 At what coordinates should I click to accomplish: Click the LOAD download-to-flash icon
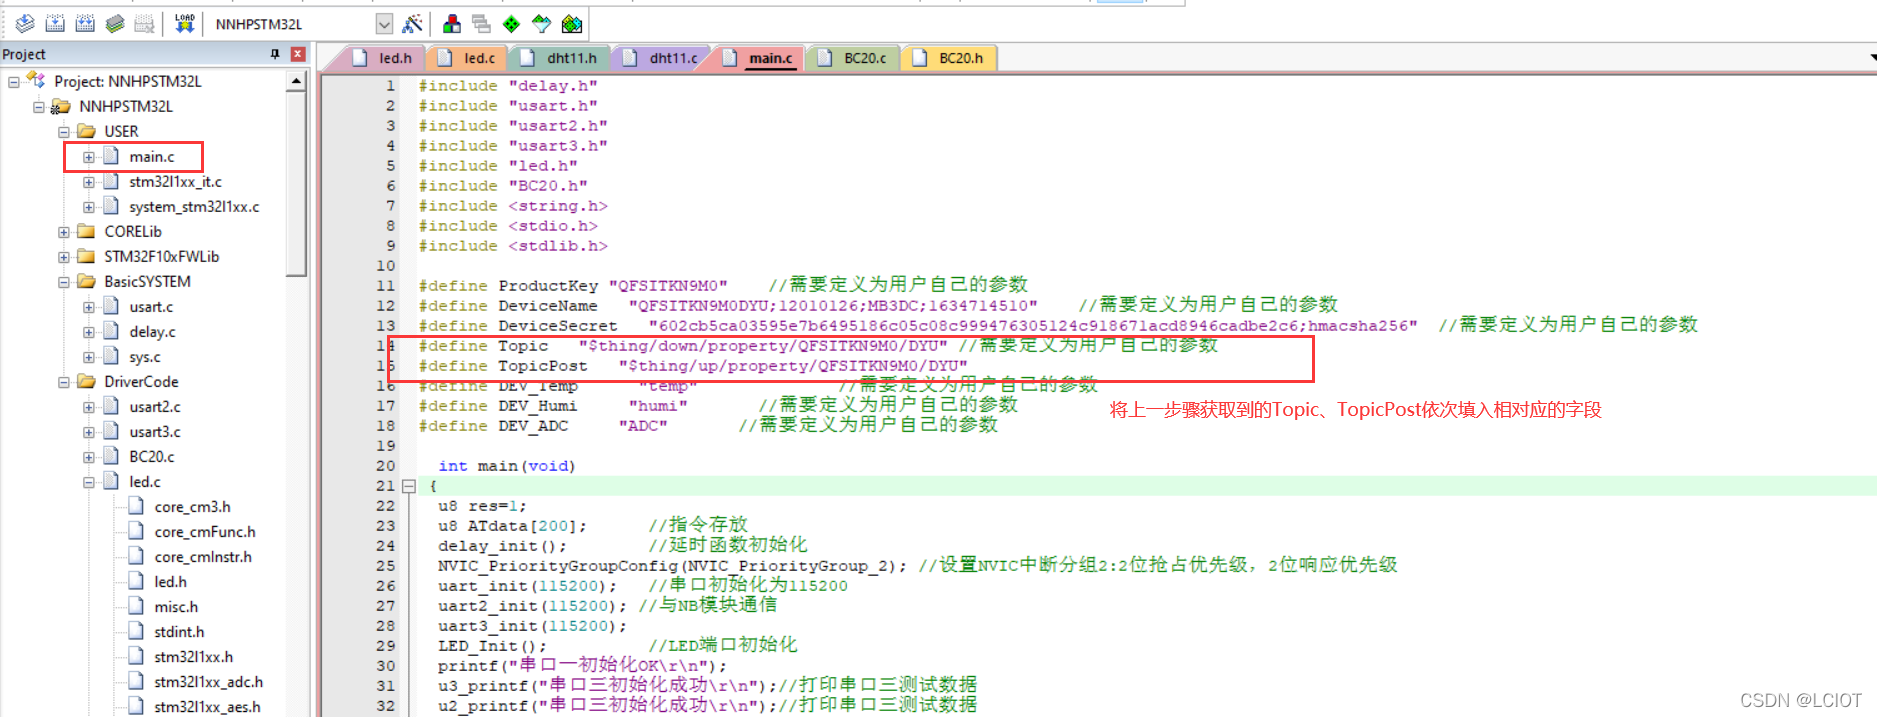click(x=184, y=23)
